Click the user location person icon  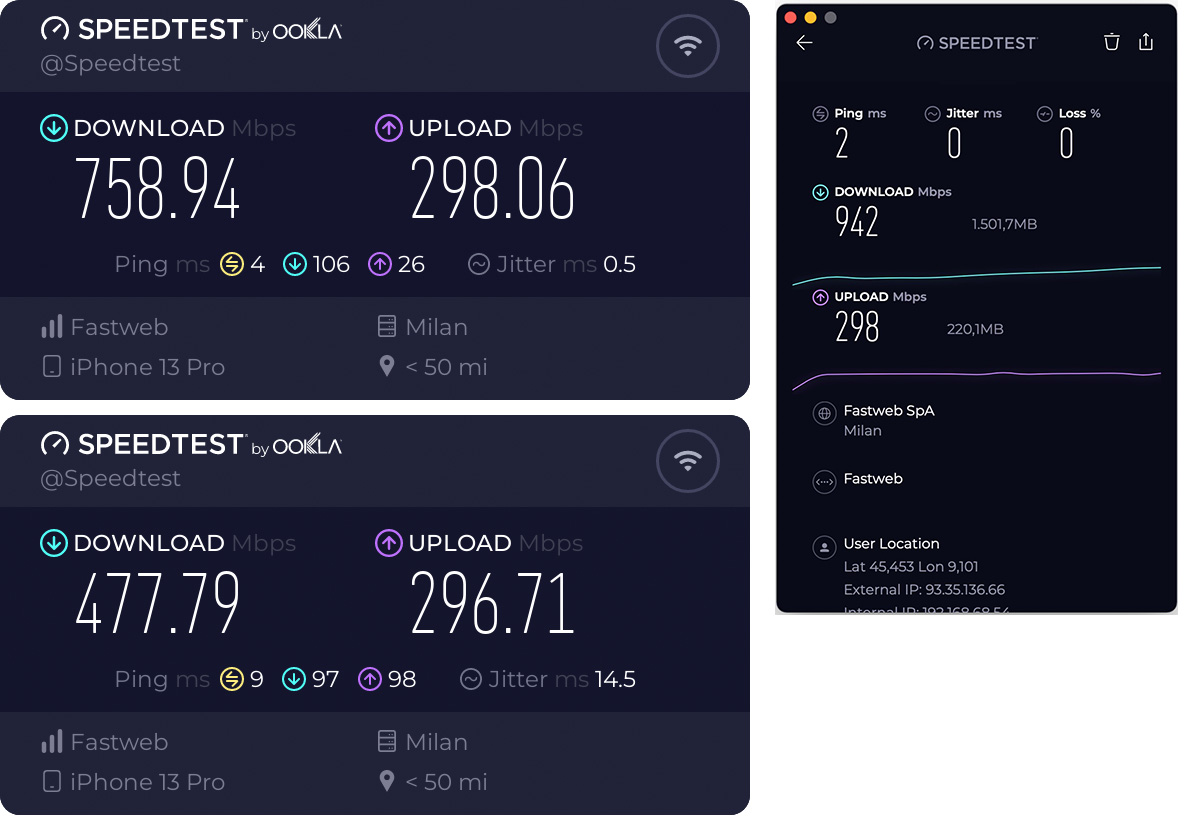tap(824, 547)
